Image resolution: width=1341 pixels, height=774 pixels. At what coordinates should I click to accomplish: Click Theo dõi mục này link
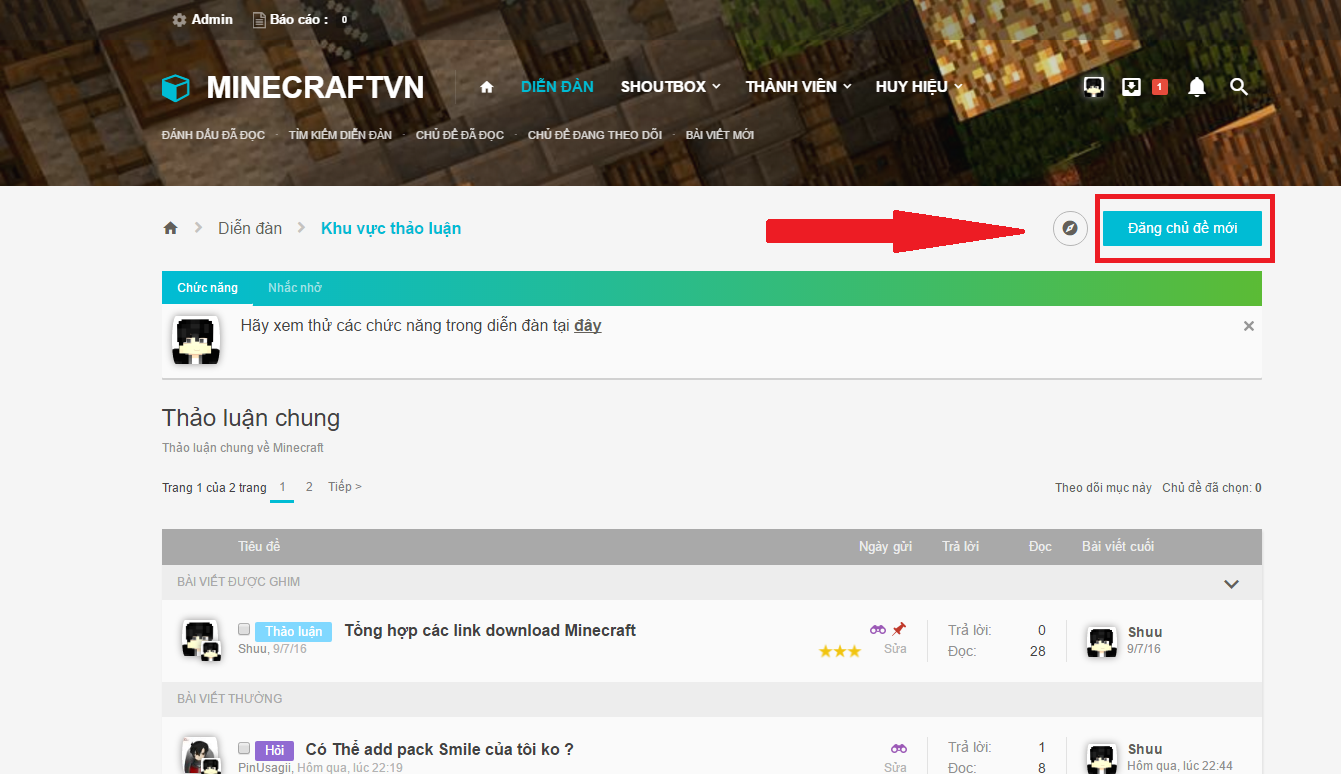coord(1103,488)
